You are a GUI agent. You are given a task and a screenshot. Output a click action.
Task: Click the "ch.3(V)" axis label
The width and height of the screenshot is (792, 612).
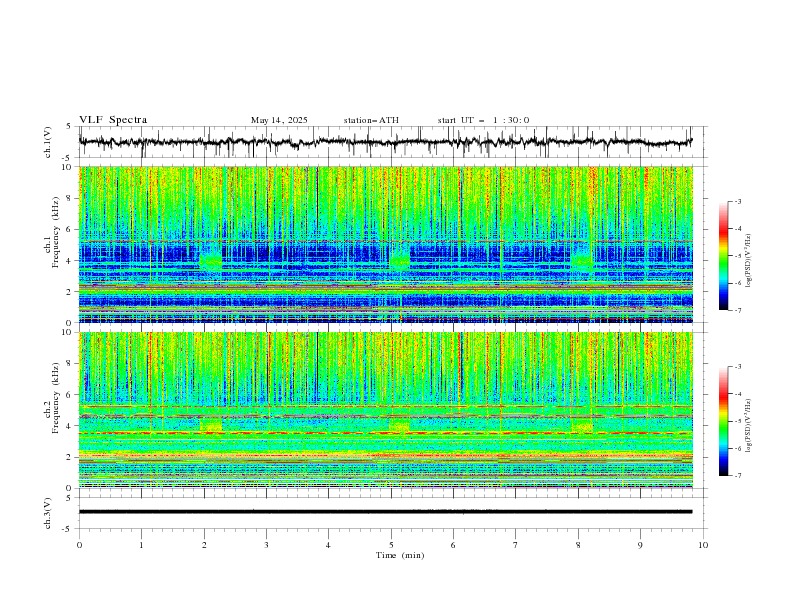(x=48, y=513)
